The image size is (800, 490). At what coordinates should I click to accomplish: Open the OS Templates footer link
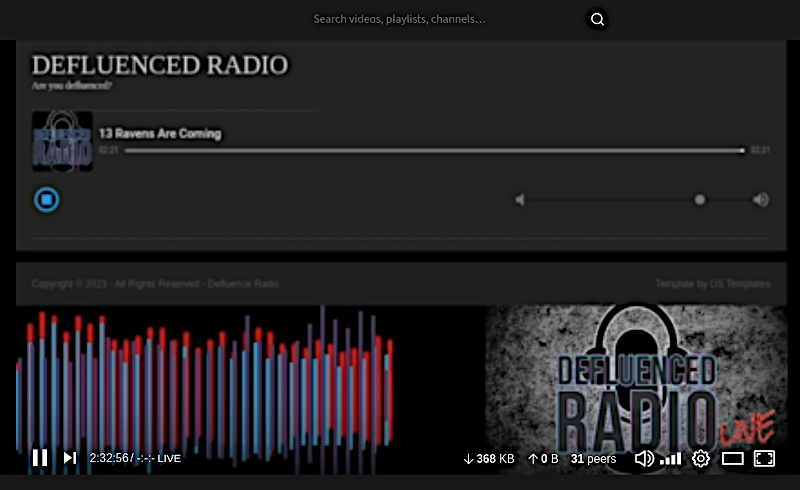coord(738,284)
